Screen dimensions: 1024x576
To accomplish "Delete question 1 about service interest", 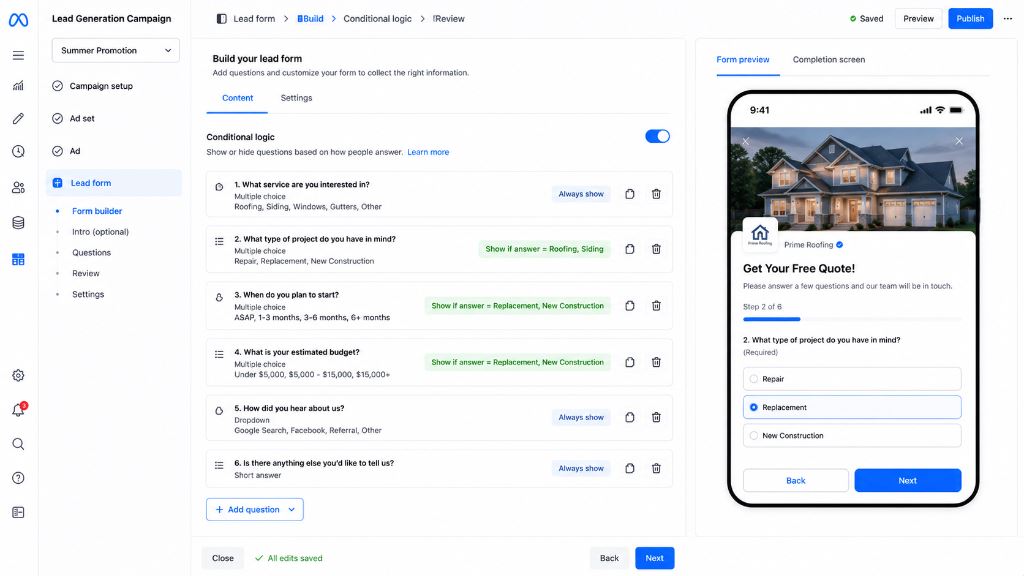I will pos(656,194).
